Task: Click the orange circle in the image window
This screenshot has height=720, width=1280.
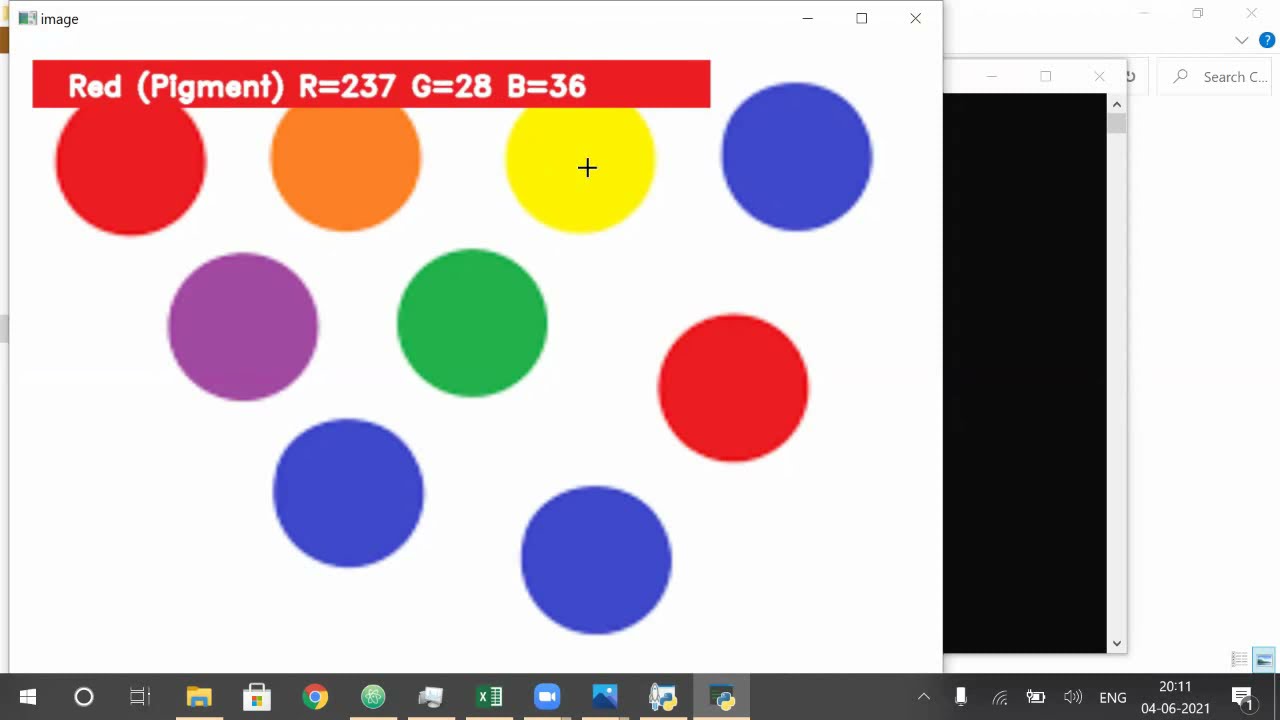Action: 345,168
